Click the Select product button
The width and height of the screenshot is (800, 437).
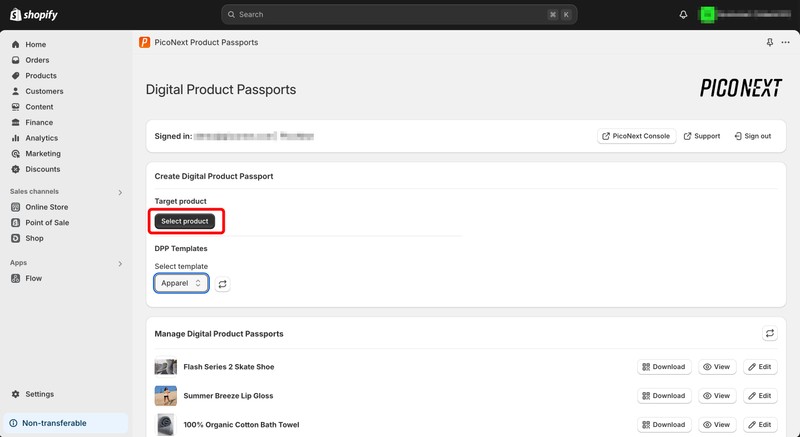(185, 221)
